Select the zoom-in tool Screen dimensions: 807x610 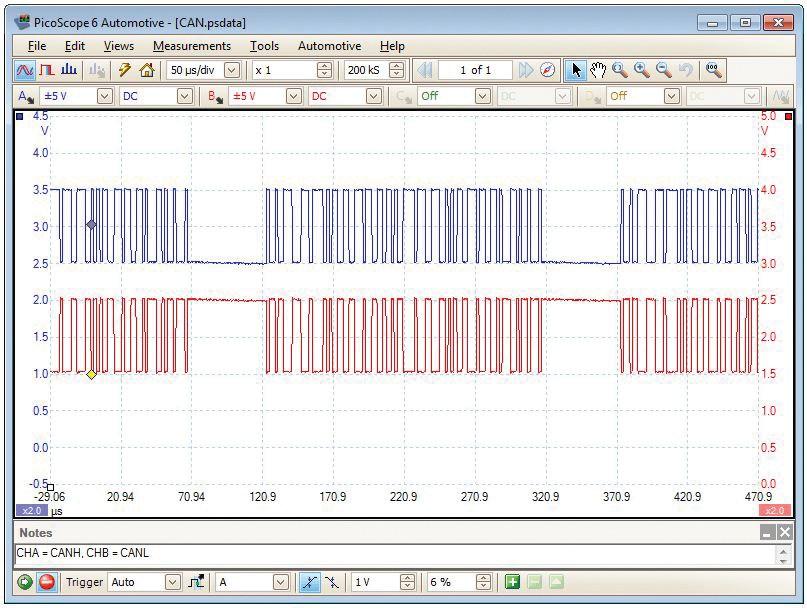642,70
